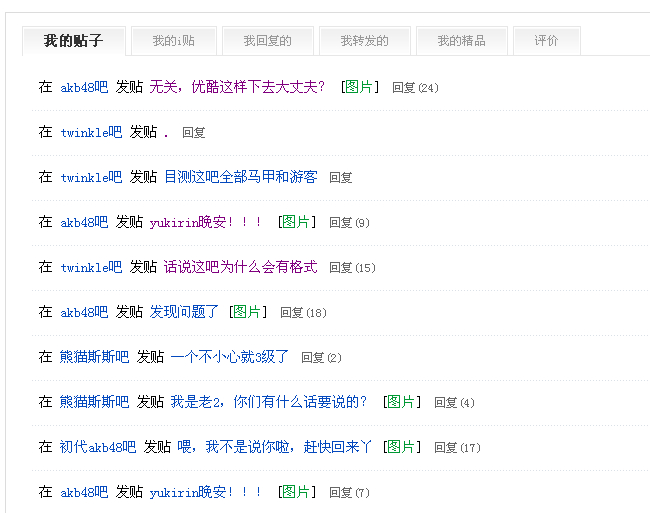Click [图片] in the 回复(9) row
Image resolution: width=650 pixels, height=513 pixels.
point(297,222)
